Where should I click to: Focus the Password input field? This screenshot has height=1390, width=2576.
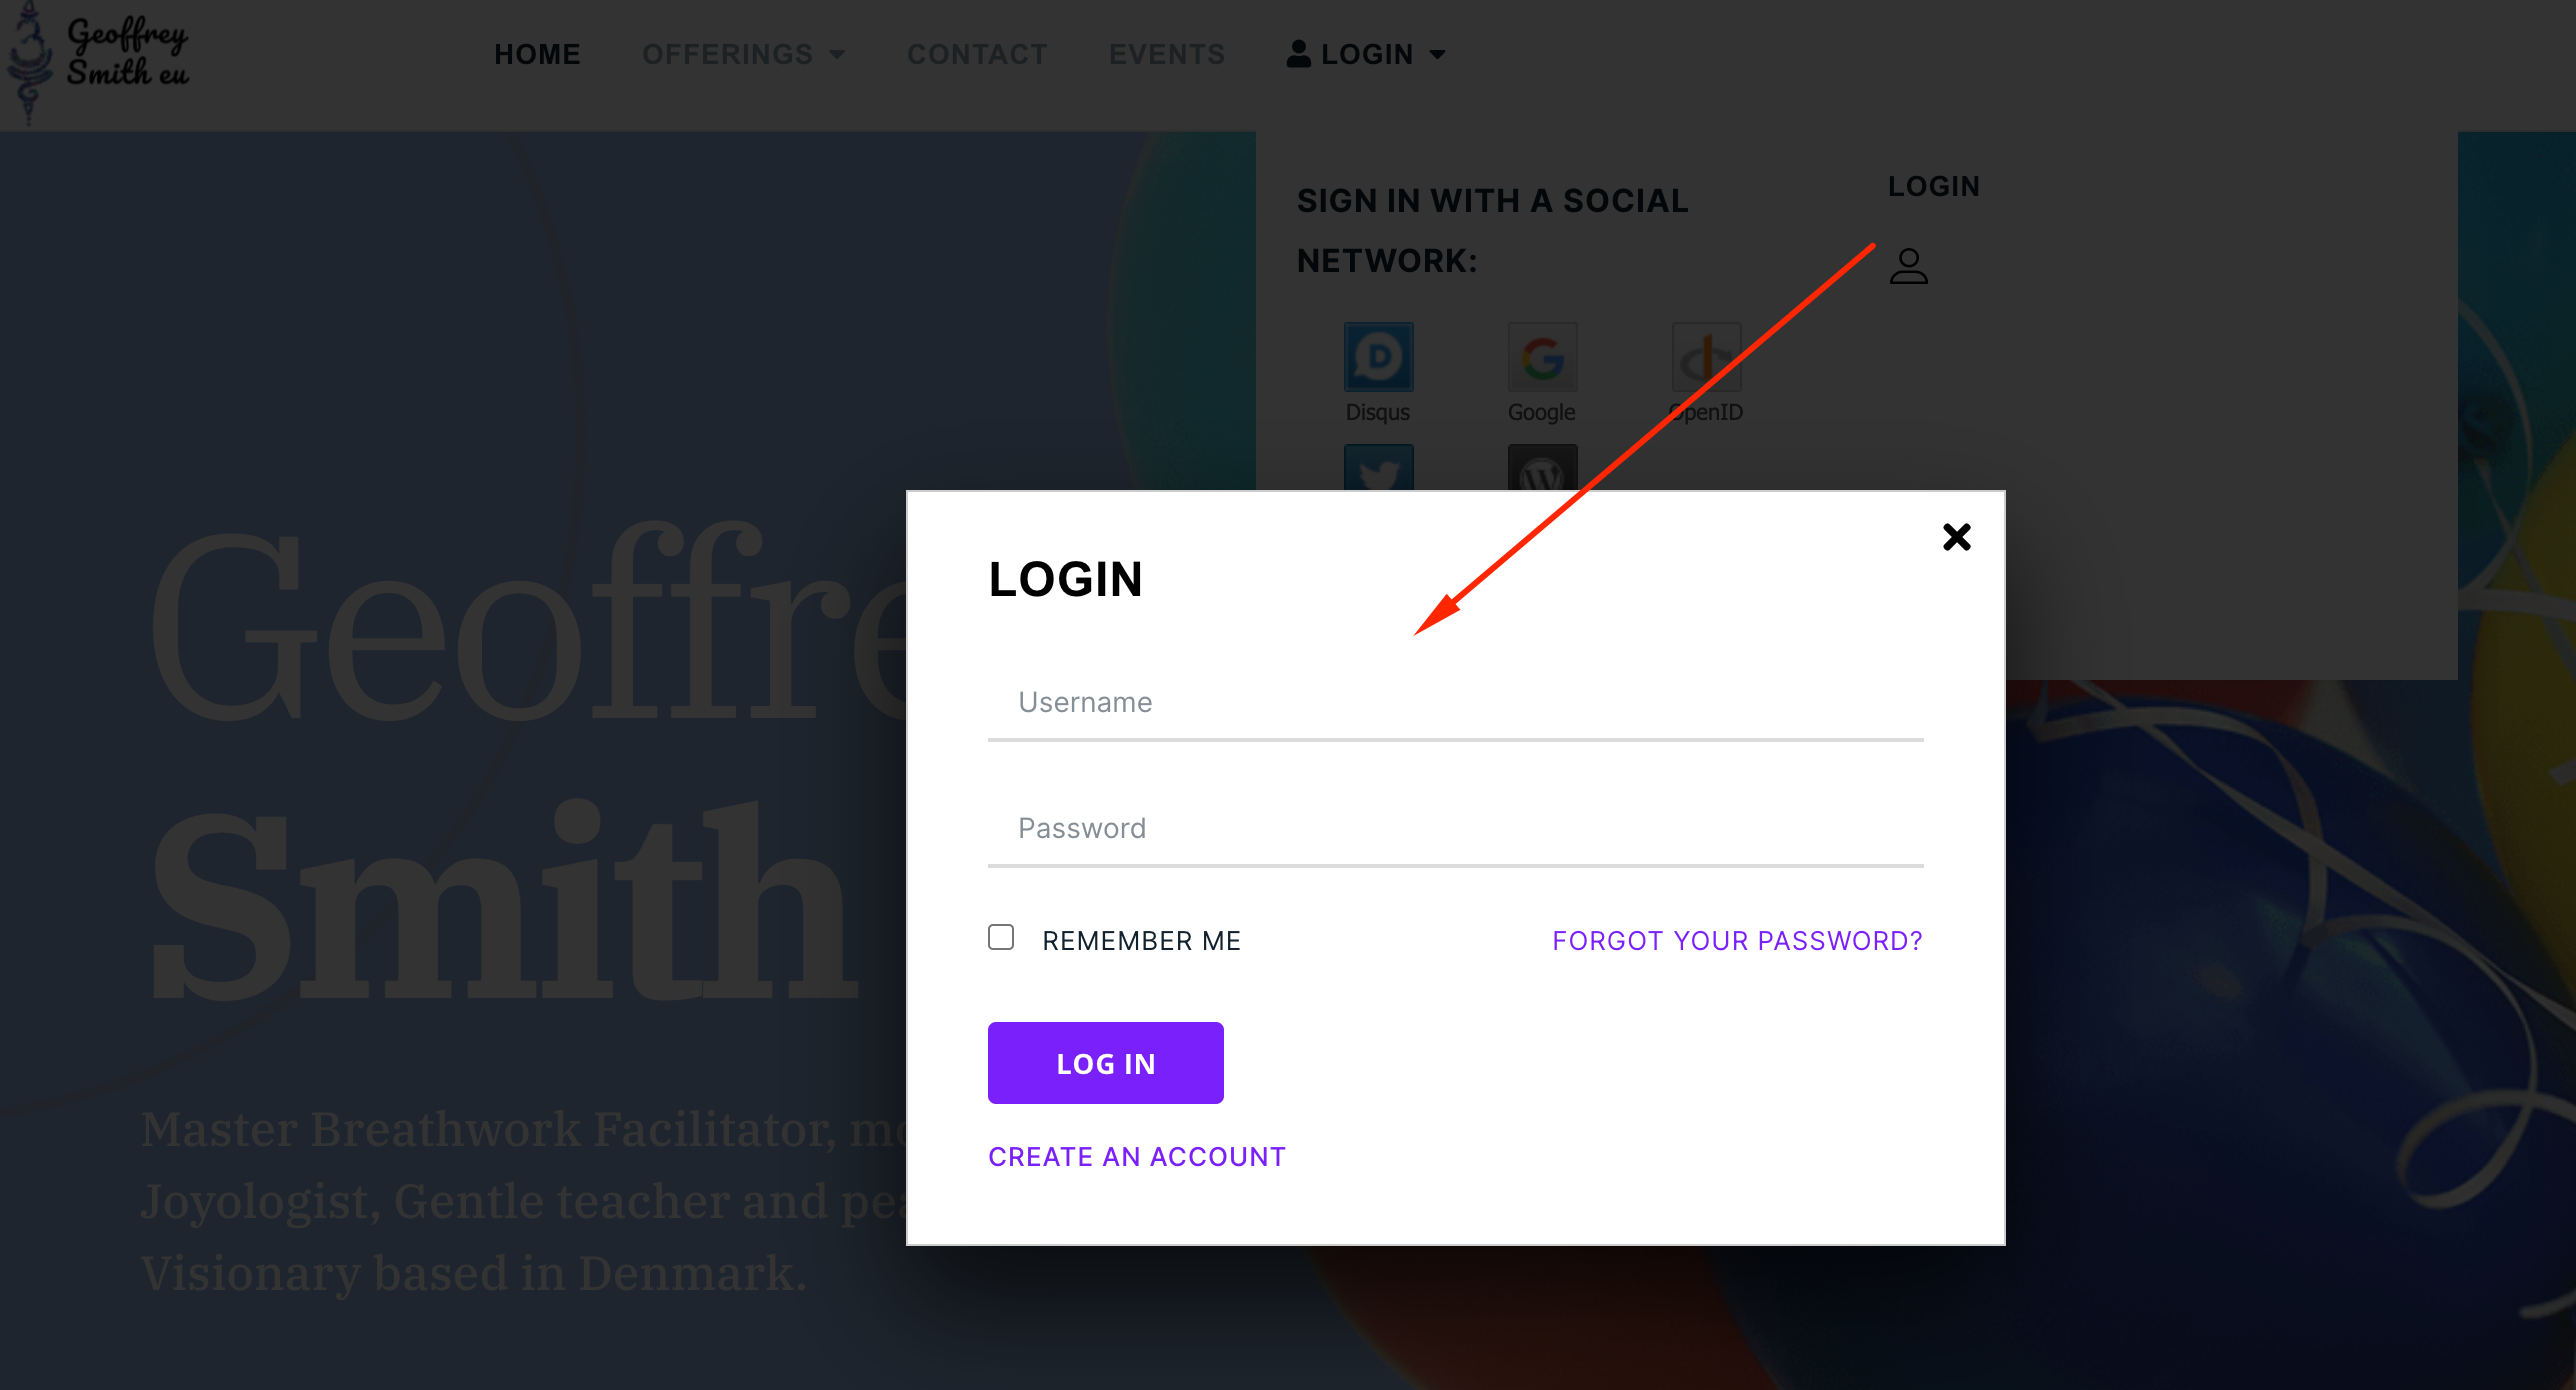(1455, 829)
